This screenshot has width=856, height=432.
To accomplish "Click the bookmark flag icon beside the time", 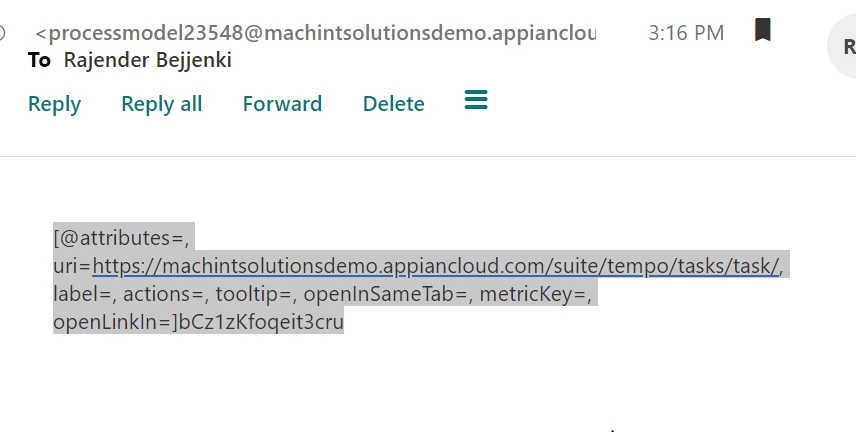I will pos(763,29).
